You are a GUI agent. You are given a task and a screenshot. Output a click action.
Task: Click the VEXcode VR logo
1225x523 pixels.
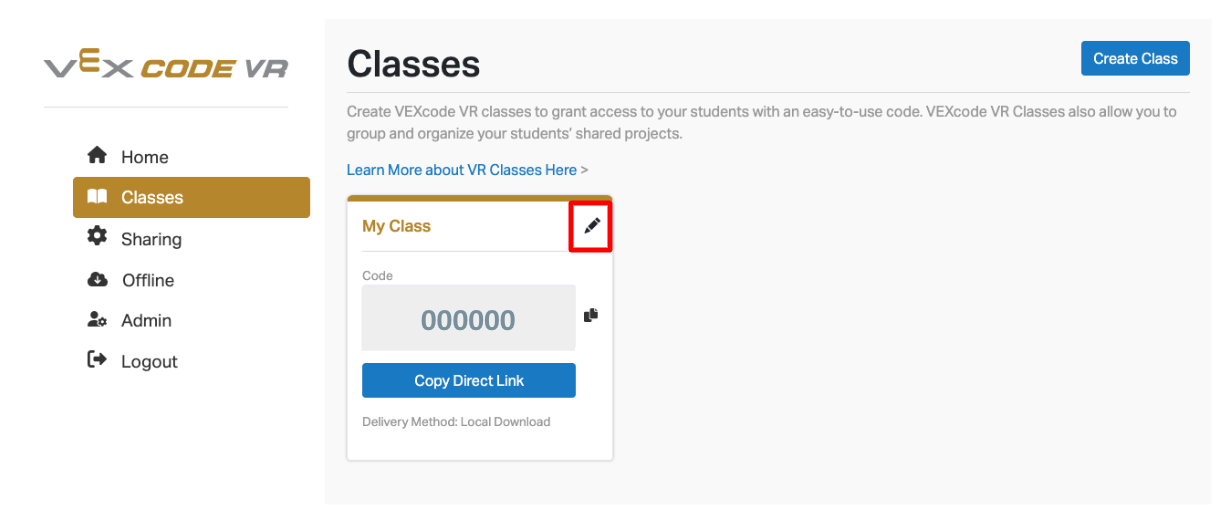click(x=166, y=68)
